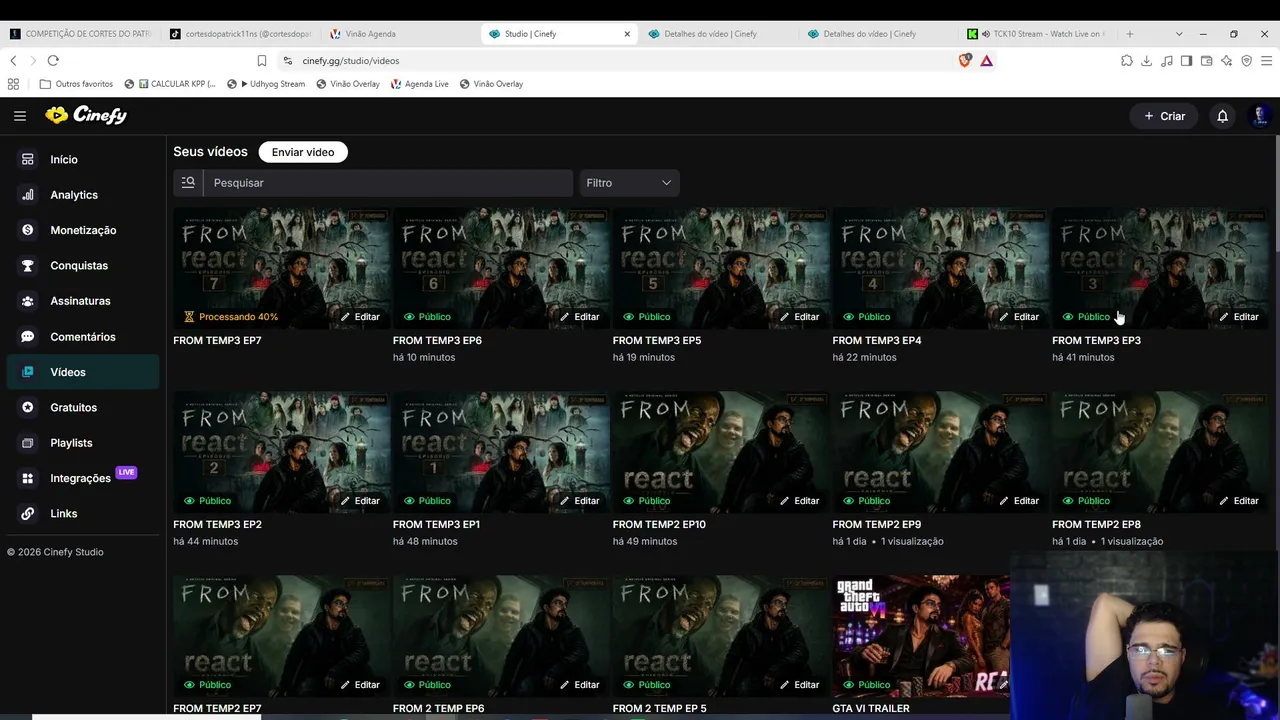Open the hamburger menu beside Cinefy logo
The image size is (1280, 720).
click(x=20, y=116)
